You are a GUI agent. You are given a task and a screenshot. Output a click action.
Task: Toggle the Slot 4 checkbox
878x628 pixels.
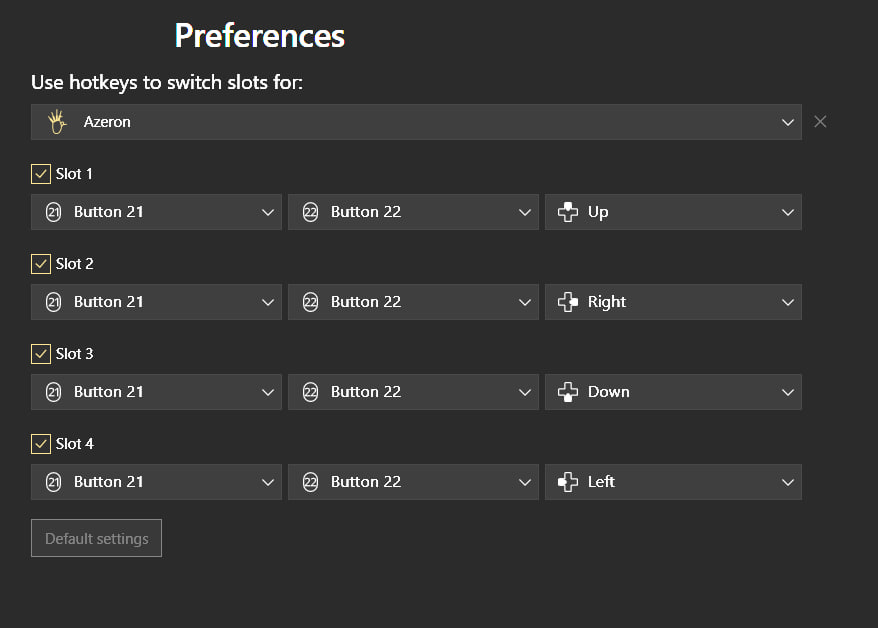click(41, 444)
